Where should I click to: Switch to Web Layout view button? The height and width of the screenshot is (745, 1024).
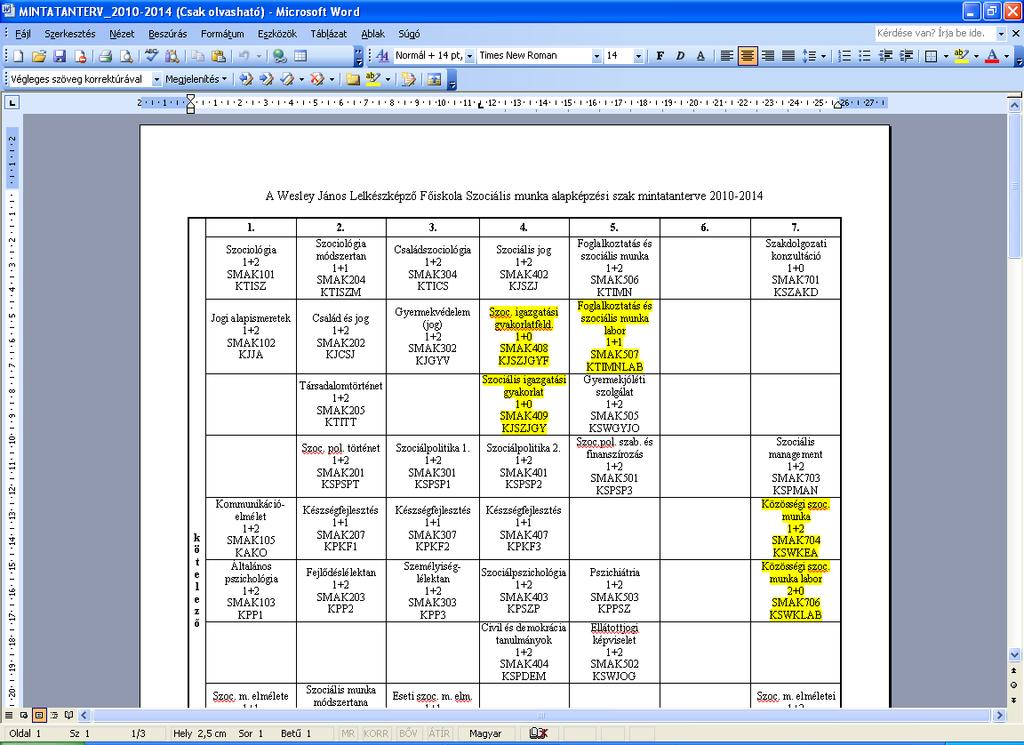pos(24,715)
